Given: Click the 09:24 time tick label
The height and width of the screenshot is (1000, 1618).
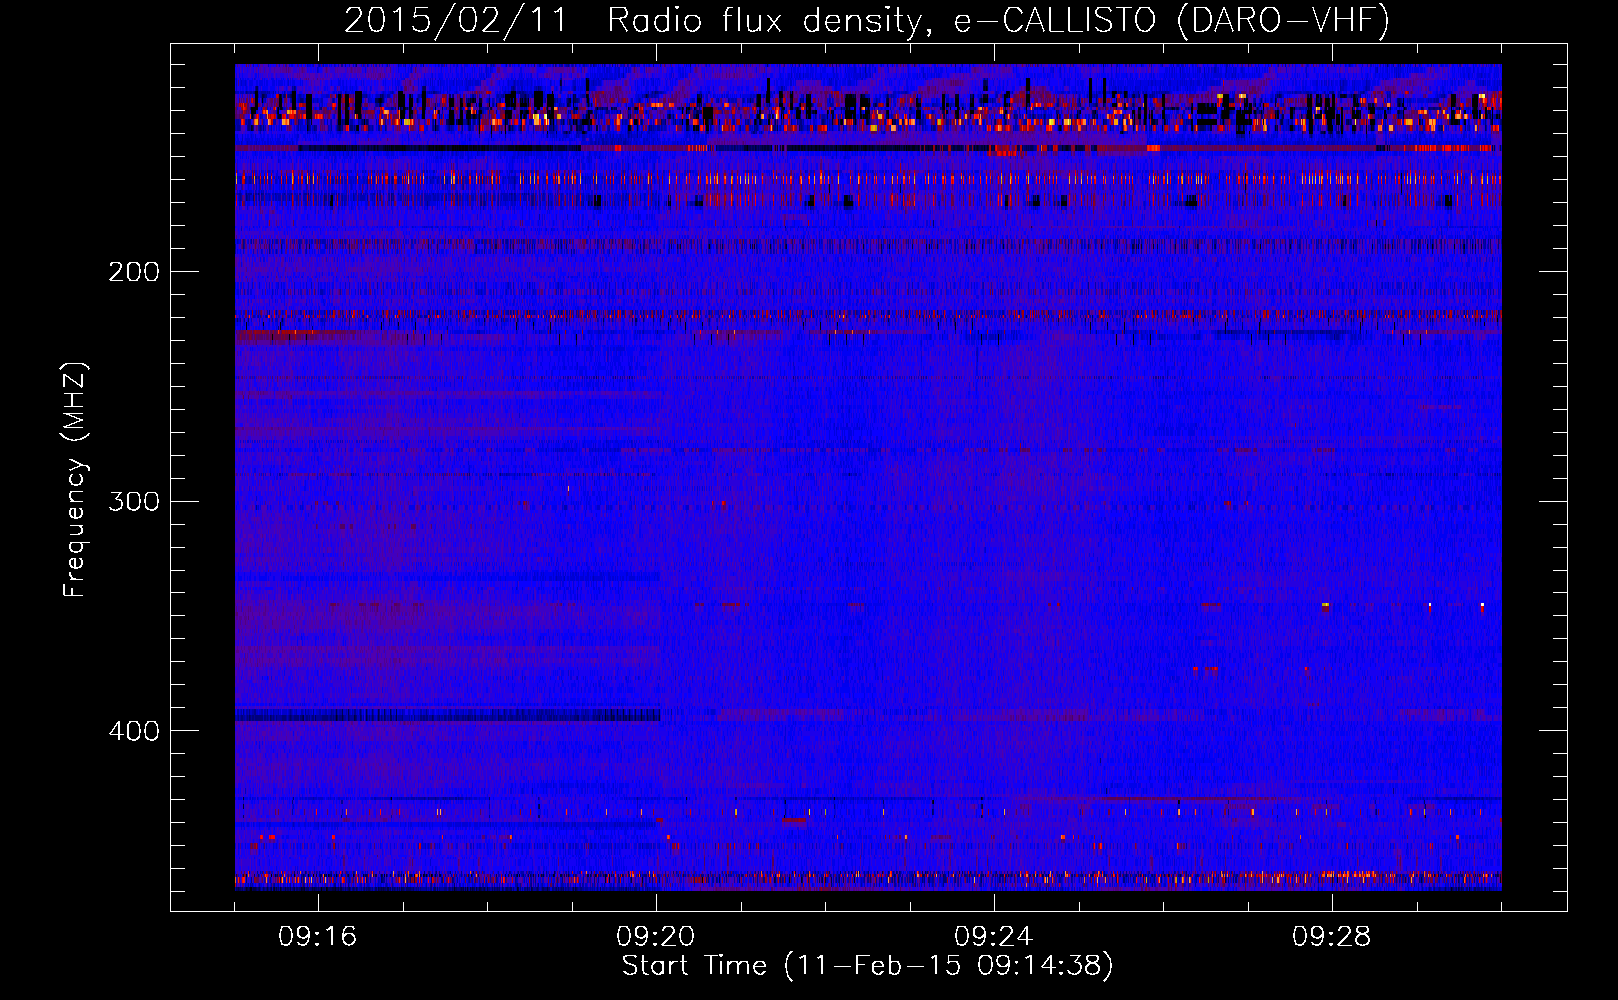Looking at the screenshot, I should tap(993, 937).
